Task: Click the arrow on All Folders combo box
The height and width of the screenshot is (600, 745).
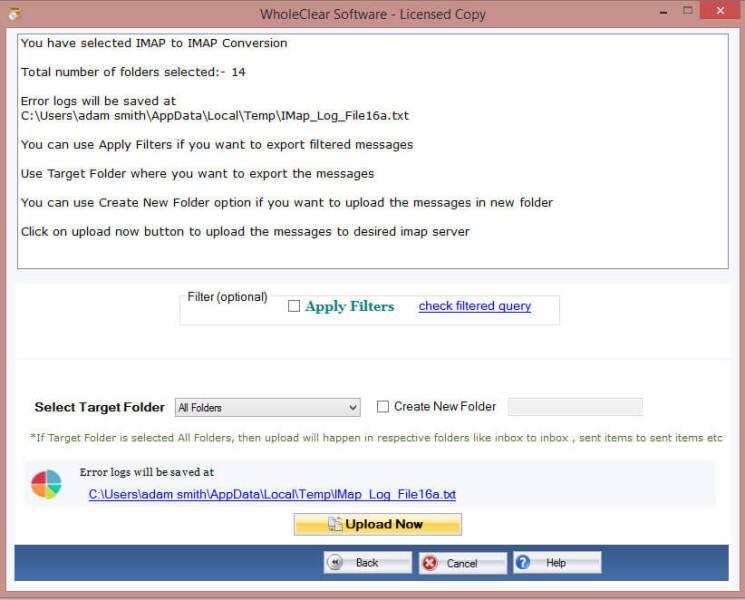Action: (353, 408)
